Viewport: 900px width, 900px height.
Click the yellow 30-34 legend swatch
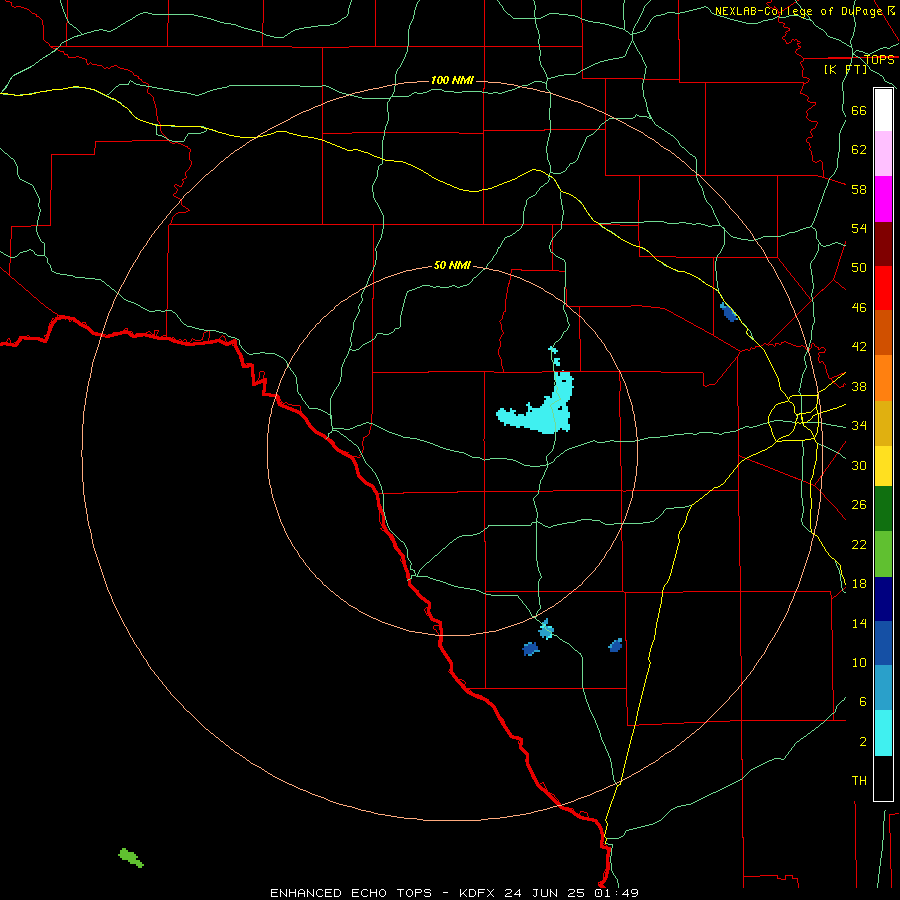pos(883,466)
